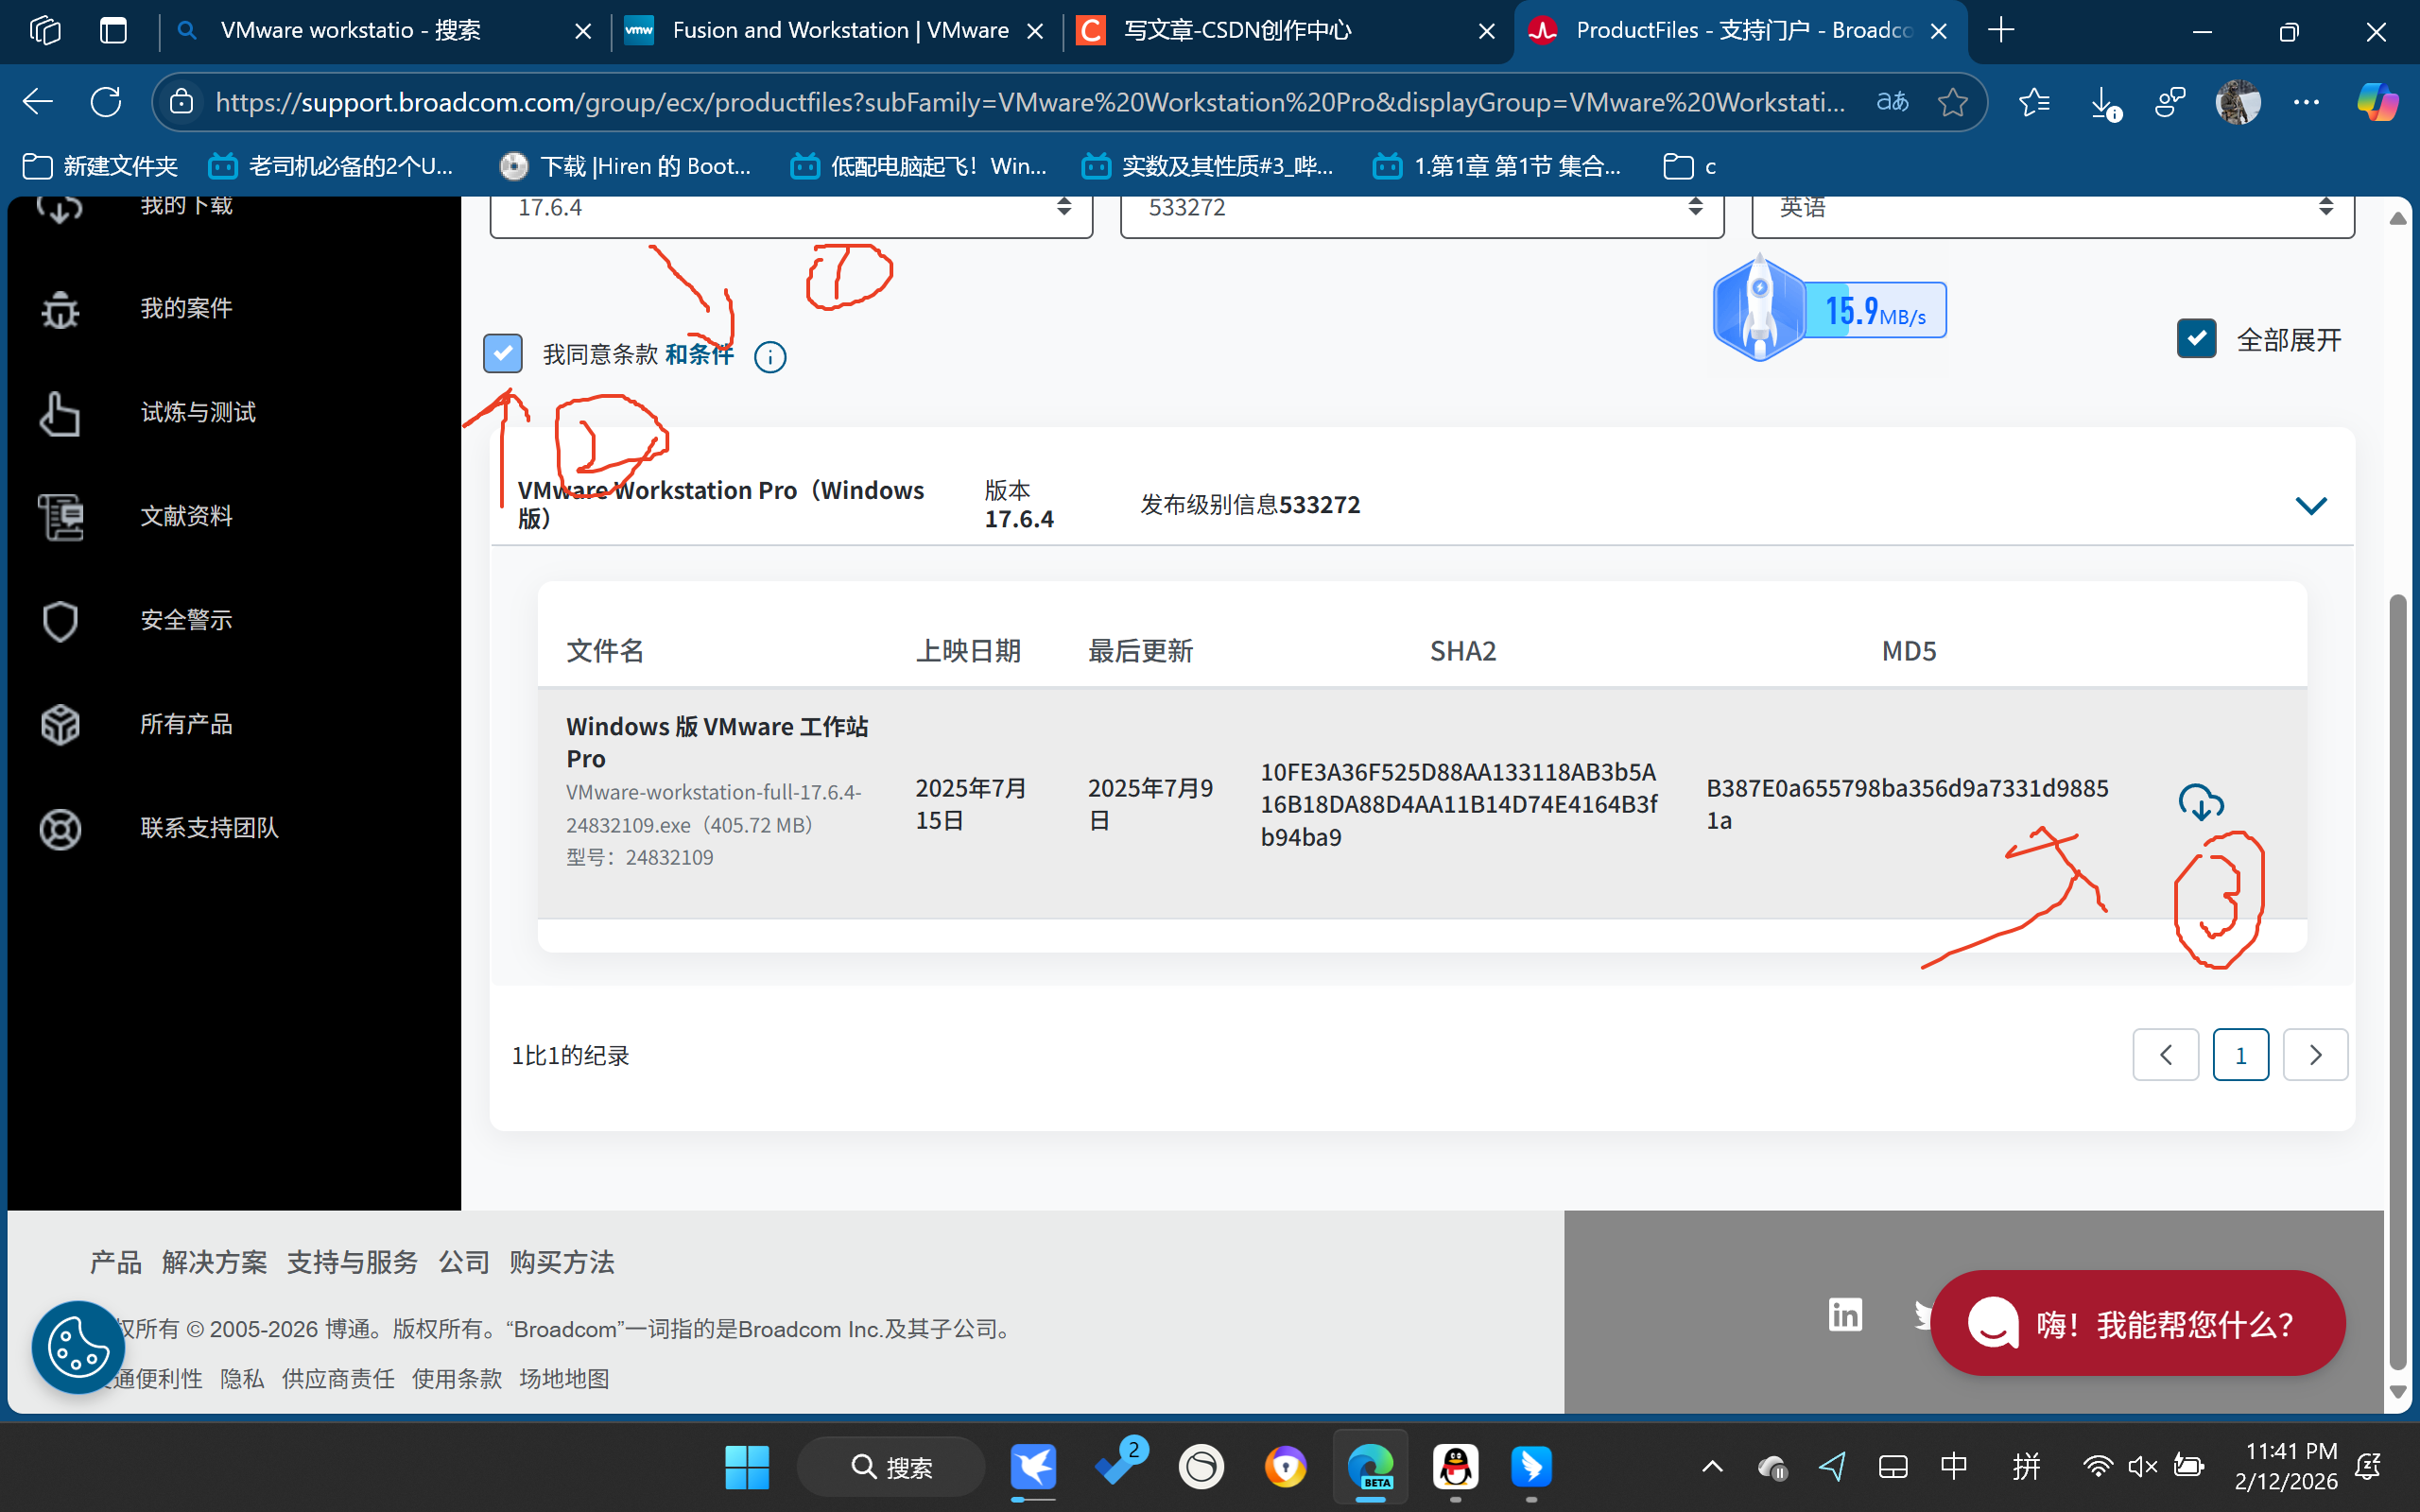Open the 支持与服务 footer link

point(352,1262)
